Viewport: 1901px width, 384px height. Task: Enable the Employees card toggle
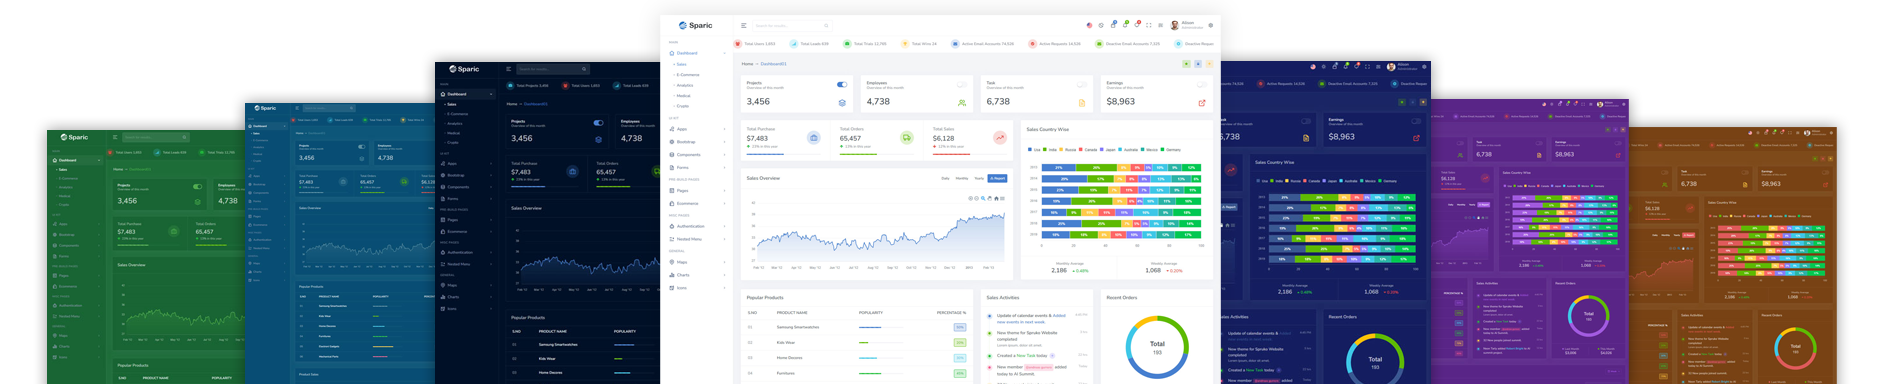click(x=961, y=85)
